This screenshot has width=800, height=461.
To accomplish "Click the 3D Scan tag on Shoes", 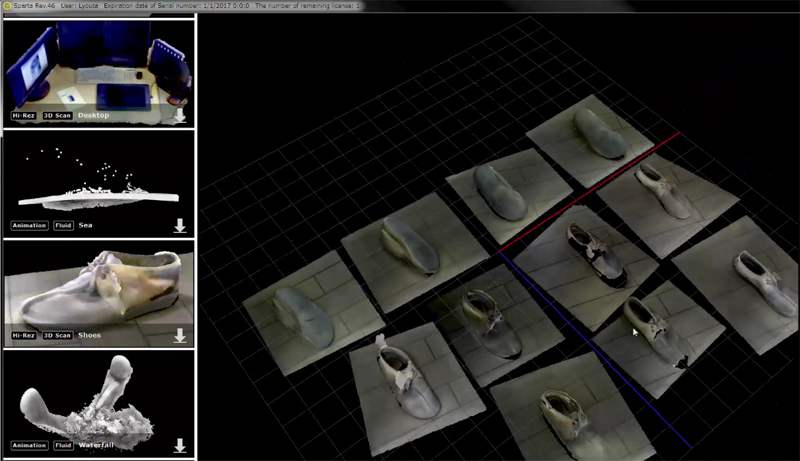I will pyautogui.click(x=56, y=336).
